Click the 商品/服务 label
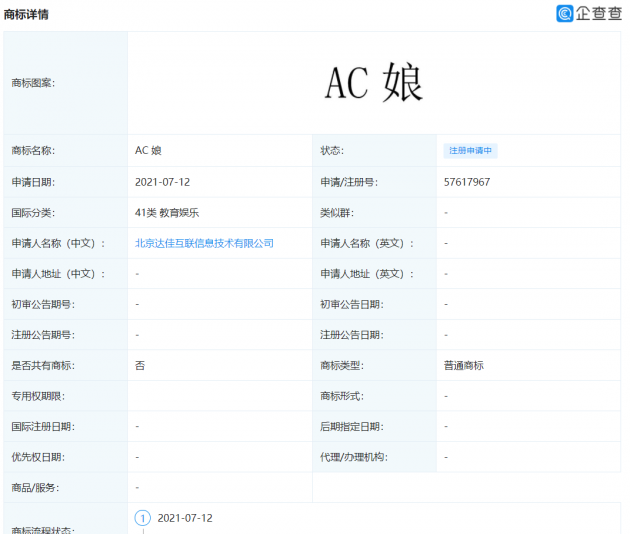 (x=35, y=487)
